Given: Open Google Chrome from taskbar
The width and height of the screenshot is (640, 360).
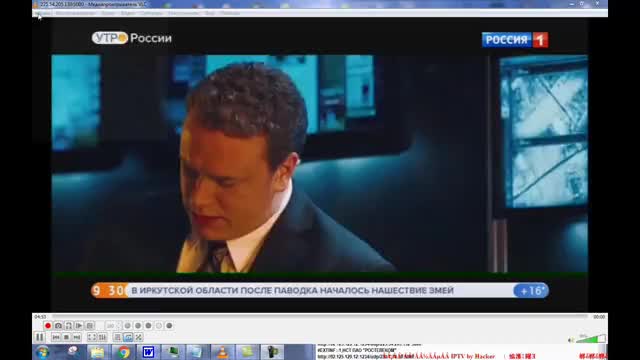Looking at the screenshot, I should (x=124, y=352).
